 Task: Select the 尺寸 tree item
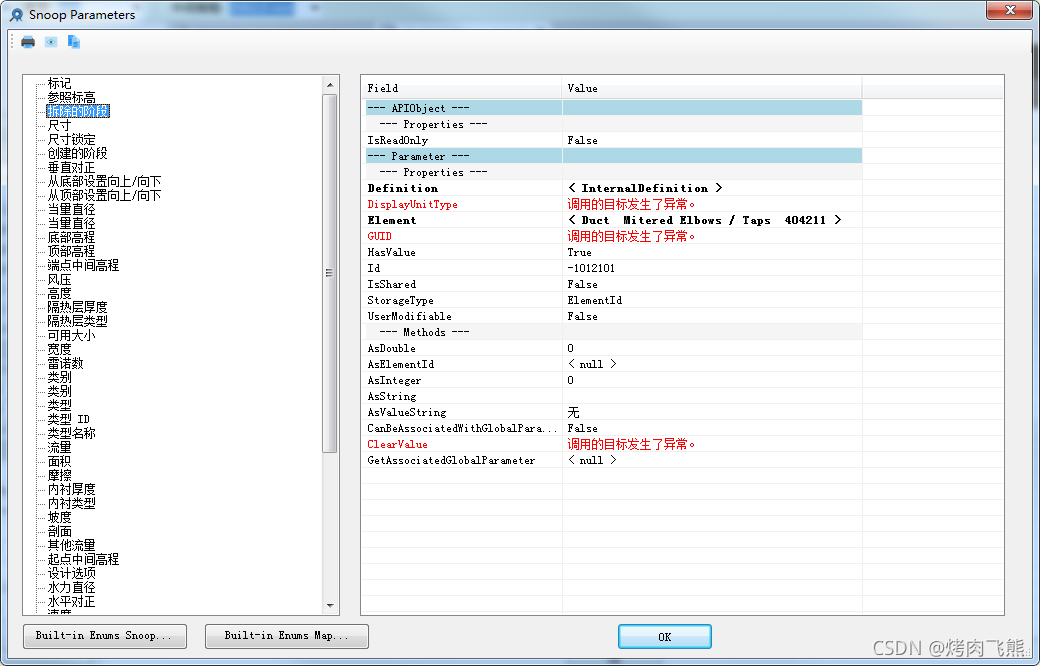59,125
